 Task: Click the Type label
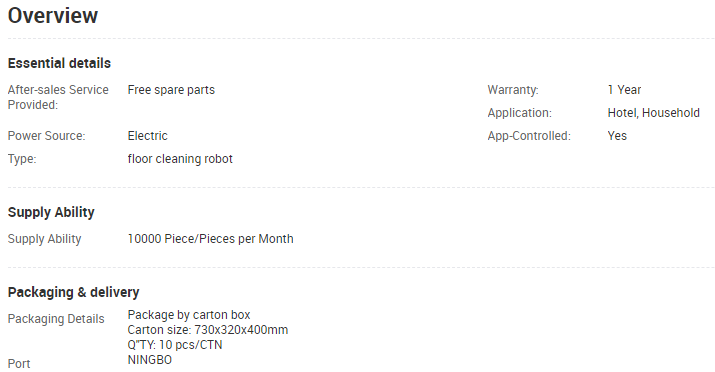point(22,159)
